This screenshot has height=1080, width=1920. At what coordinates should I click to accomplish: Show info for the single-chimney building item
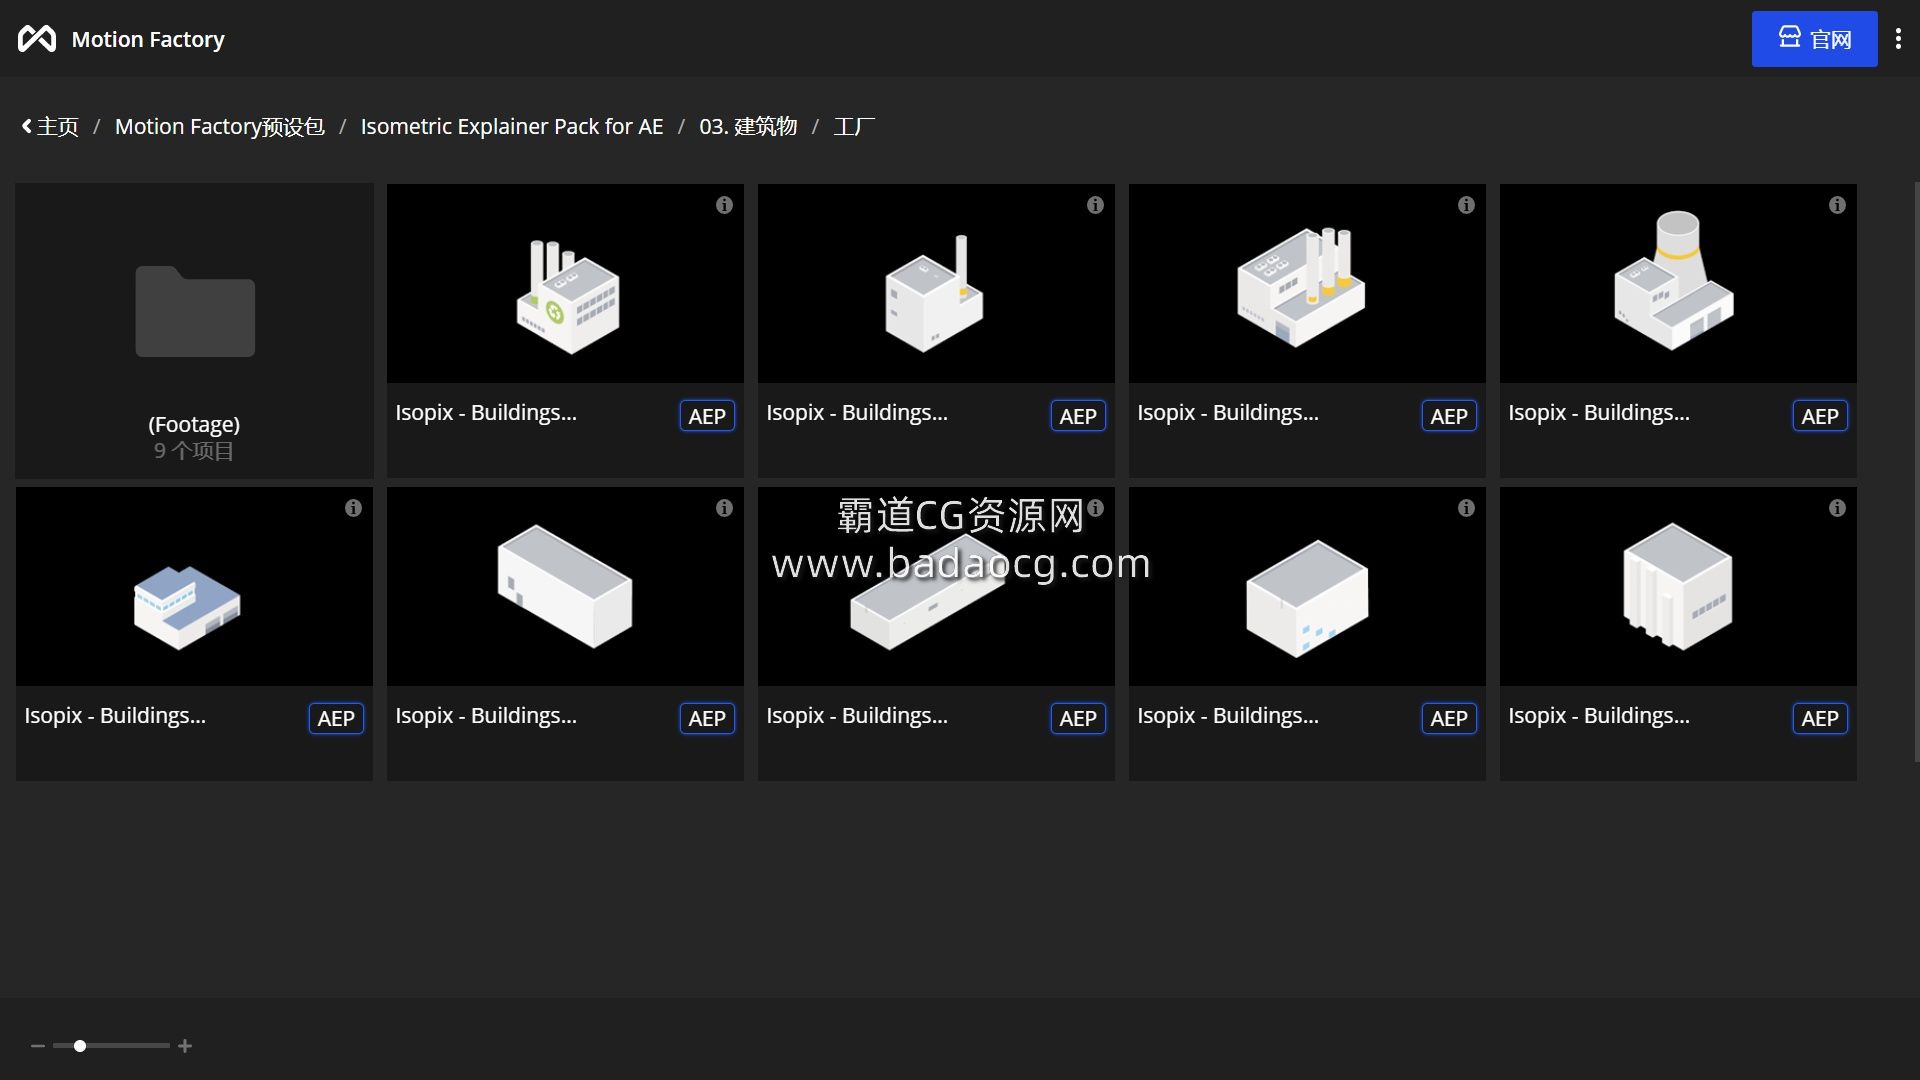click(x=1095, y=205)
